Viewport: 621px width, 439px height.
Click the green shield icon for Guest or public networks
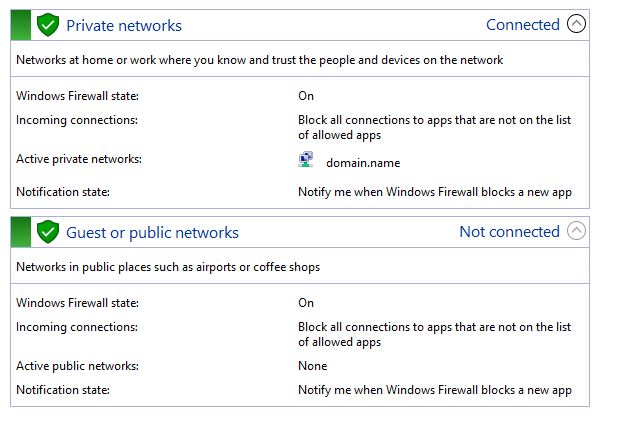click(x=48, y=232)
